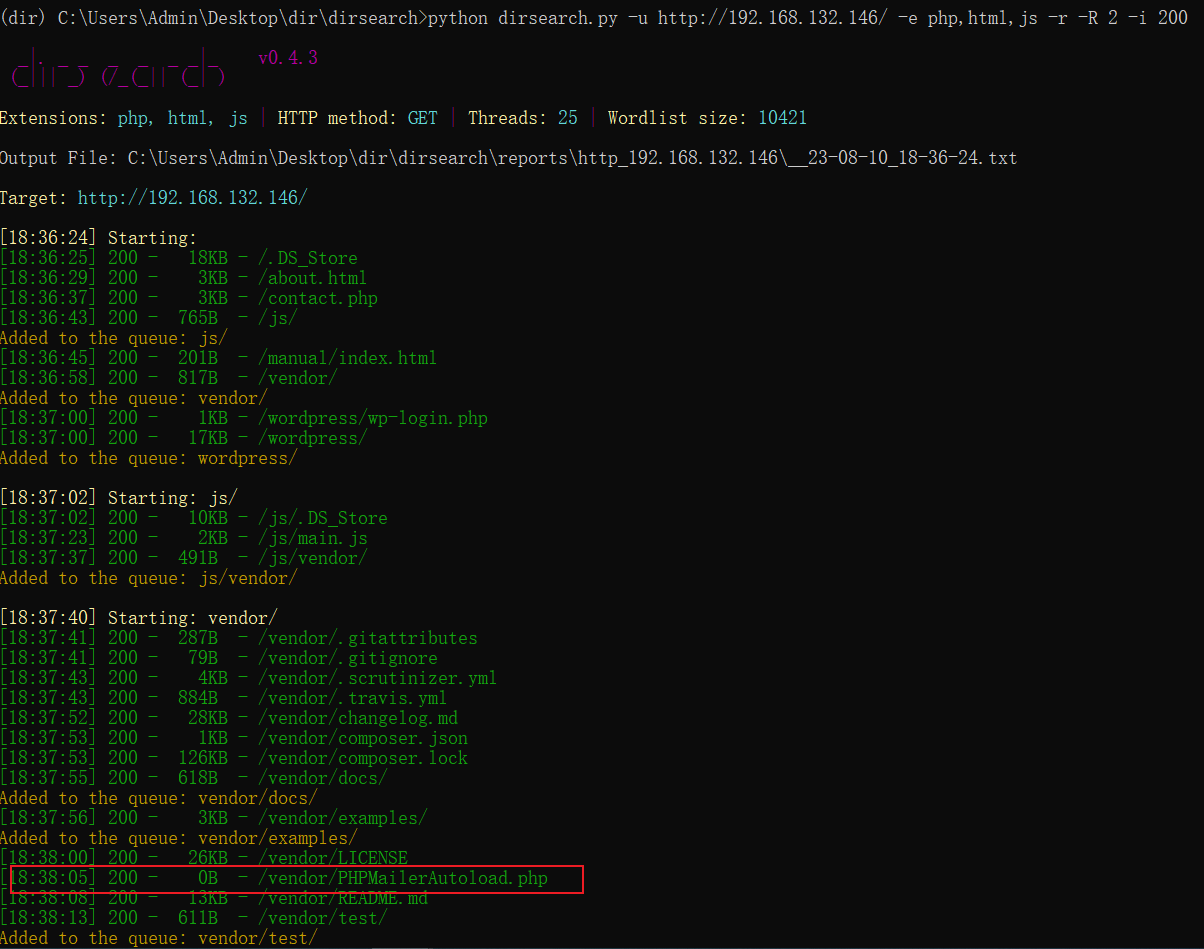The image size is (1204, 949).
Task: Click the /vendor/composer.lock result line
Action: coord(362,758)
